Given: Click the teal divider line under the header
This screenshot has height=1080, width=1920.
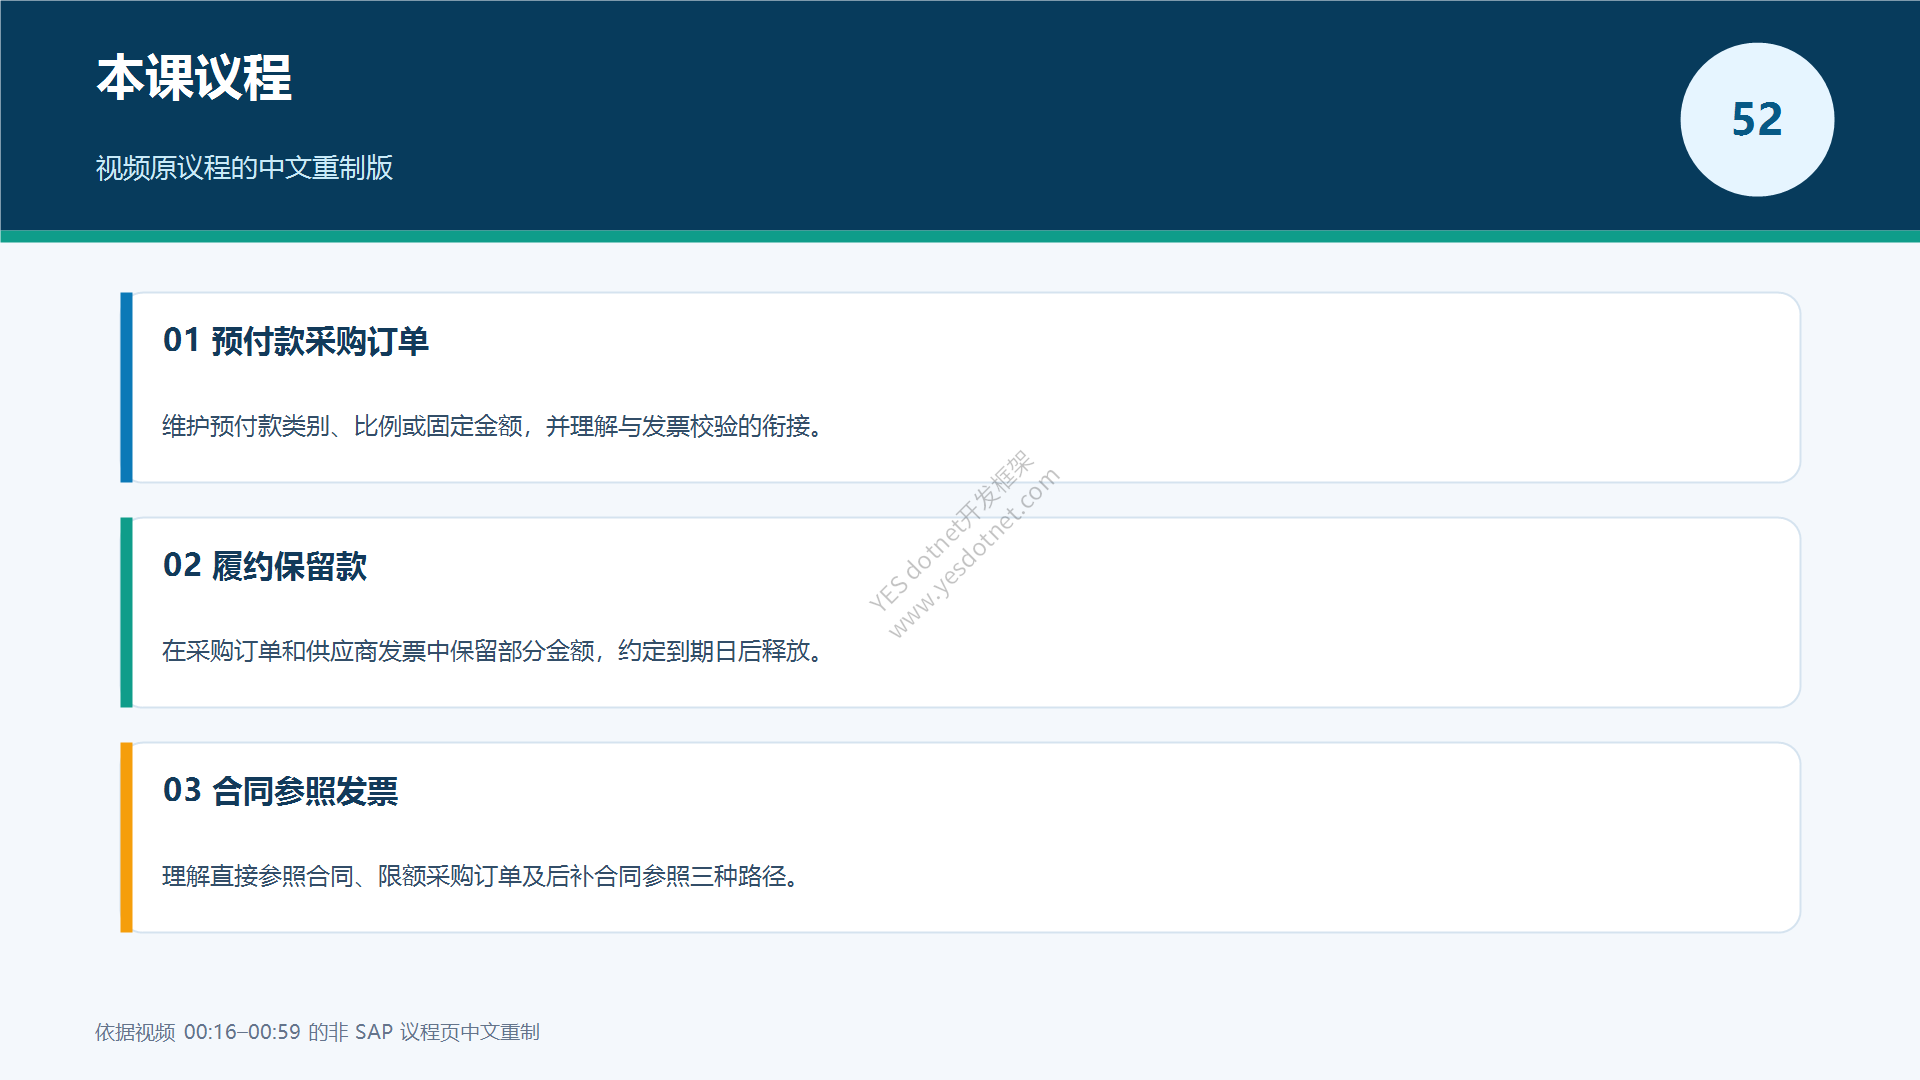Looking at the screenshot, I should [x=960, y=236].
